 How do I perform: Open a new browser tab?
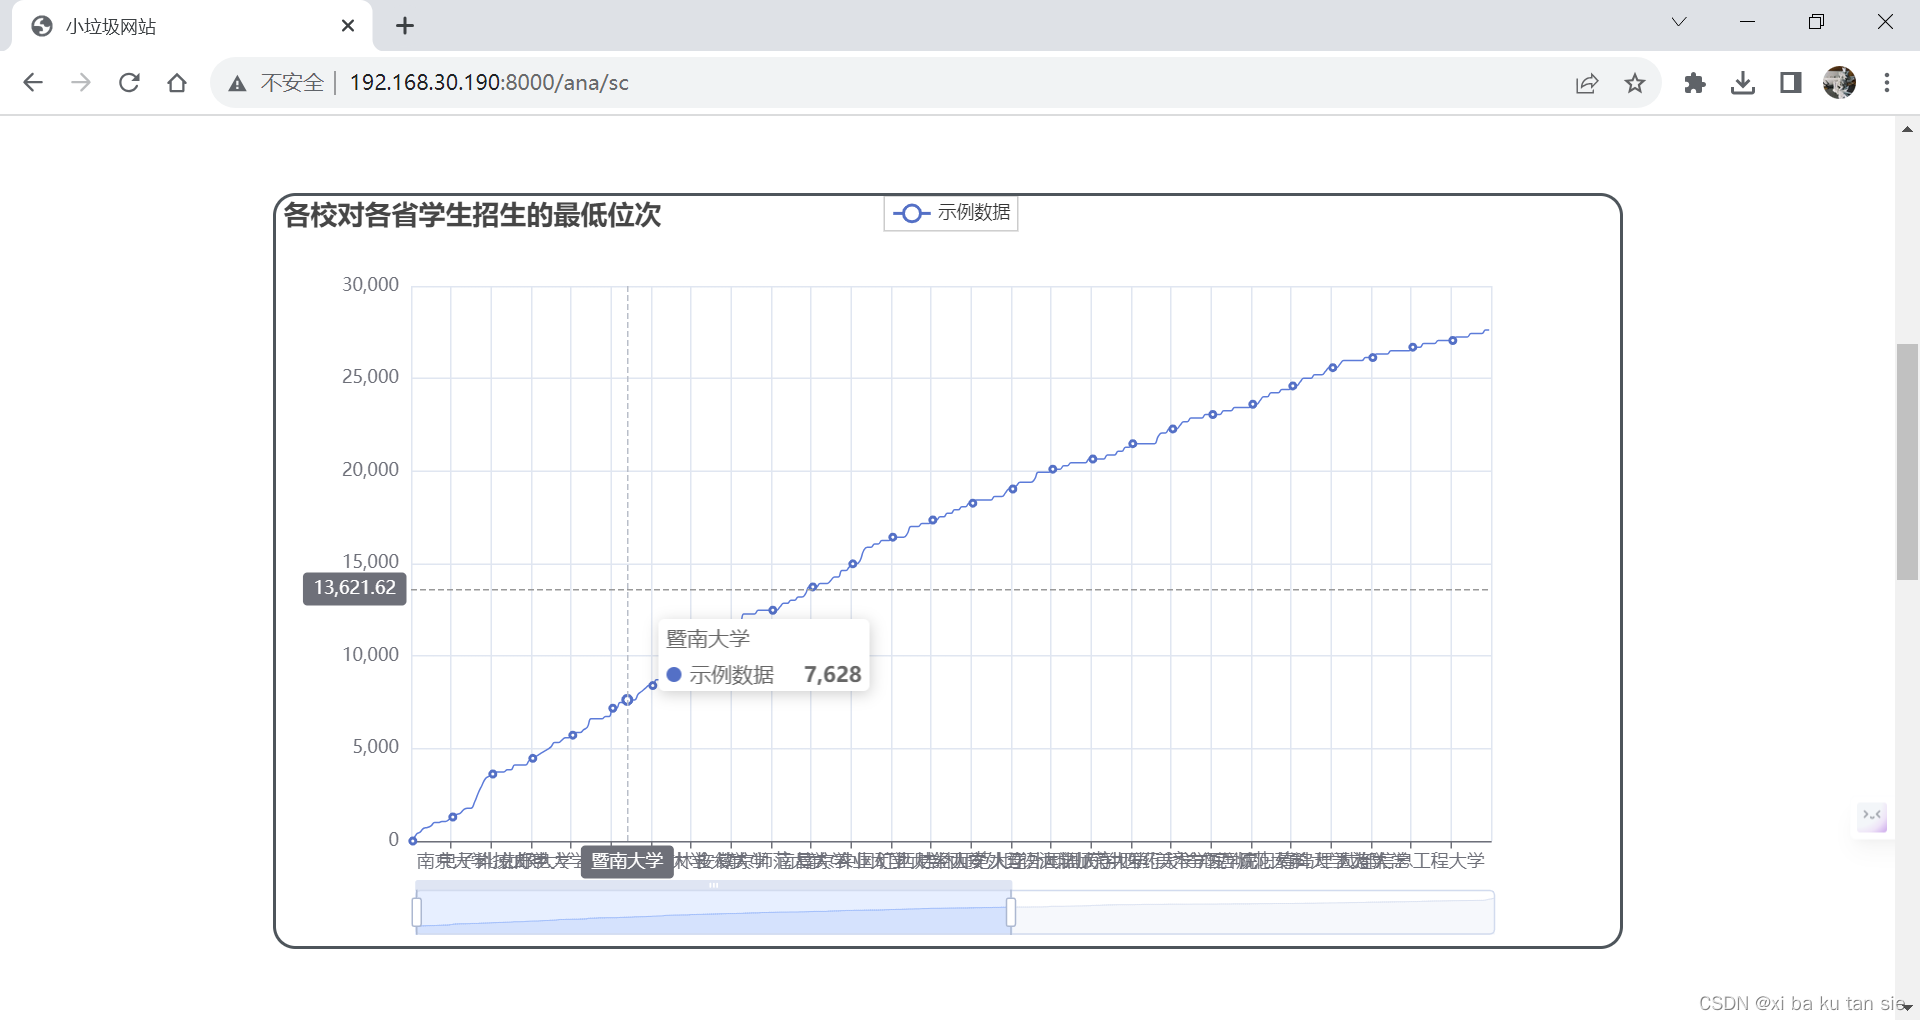[x=405, y=26]
